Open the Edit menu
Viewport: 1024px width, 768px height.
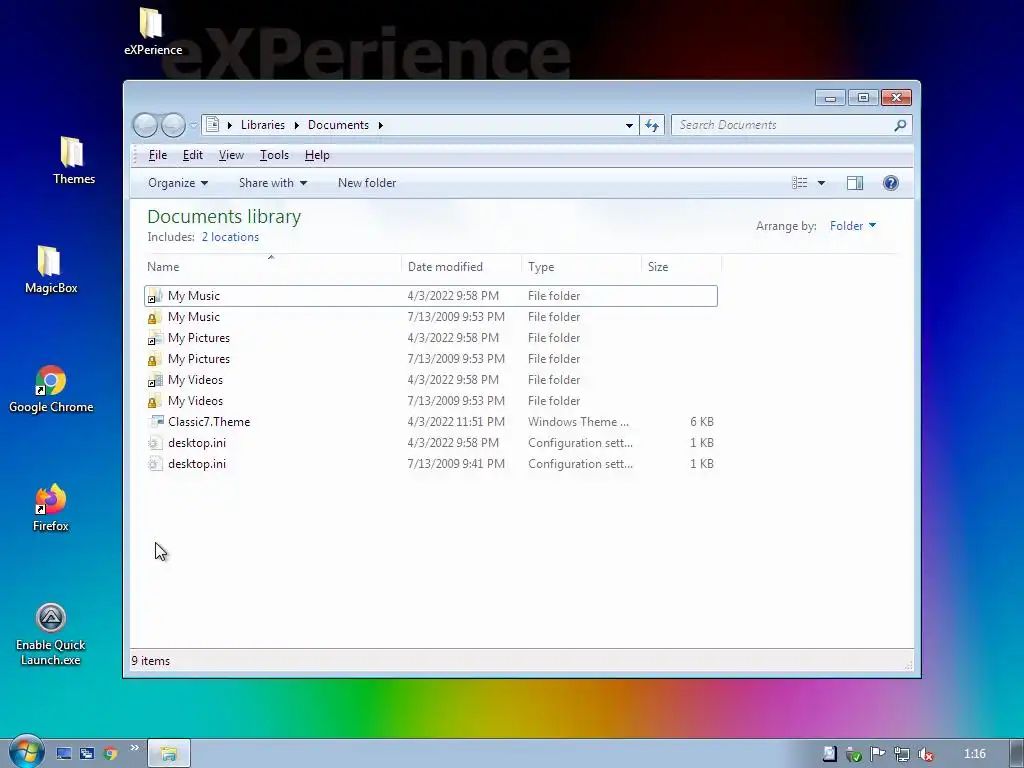pos(193,155)
